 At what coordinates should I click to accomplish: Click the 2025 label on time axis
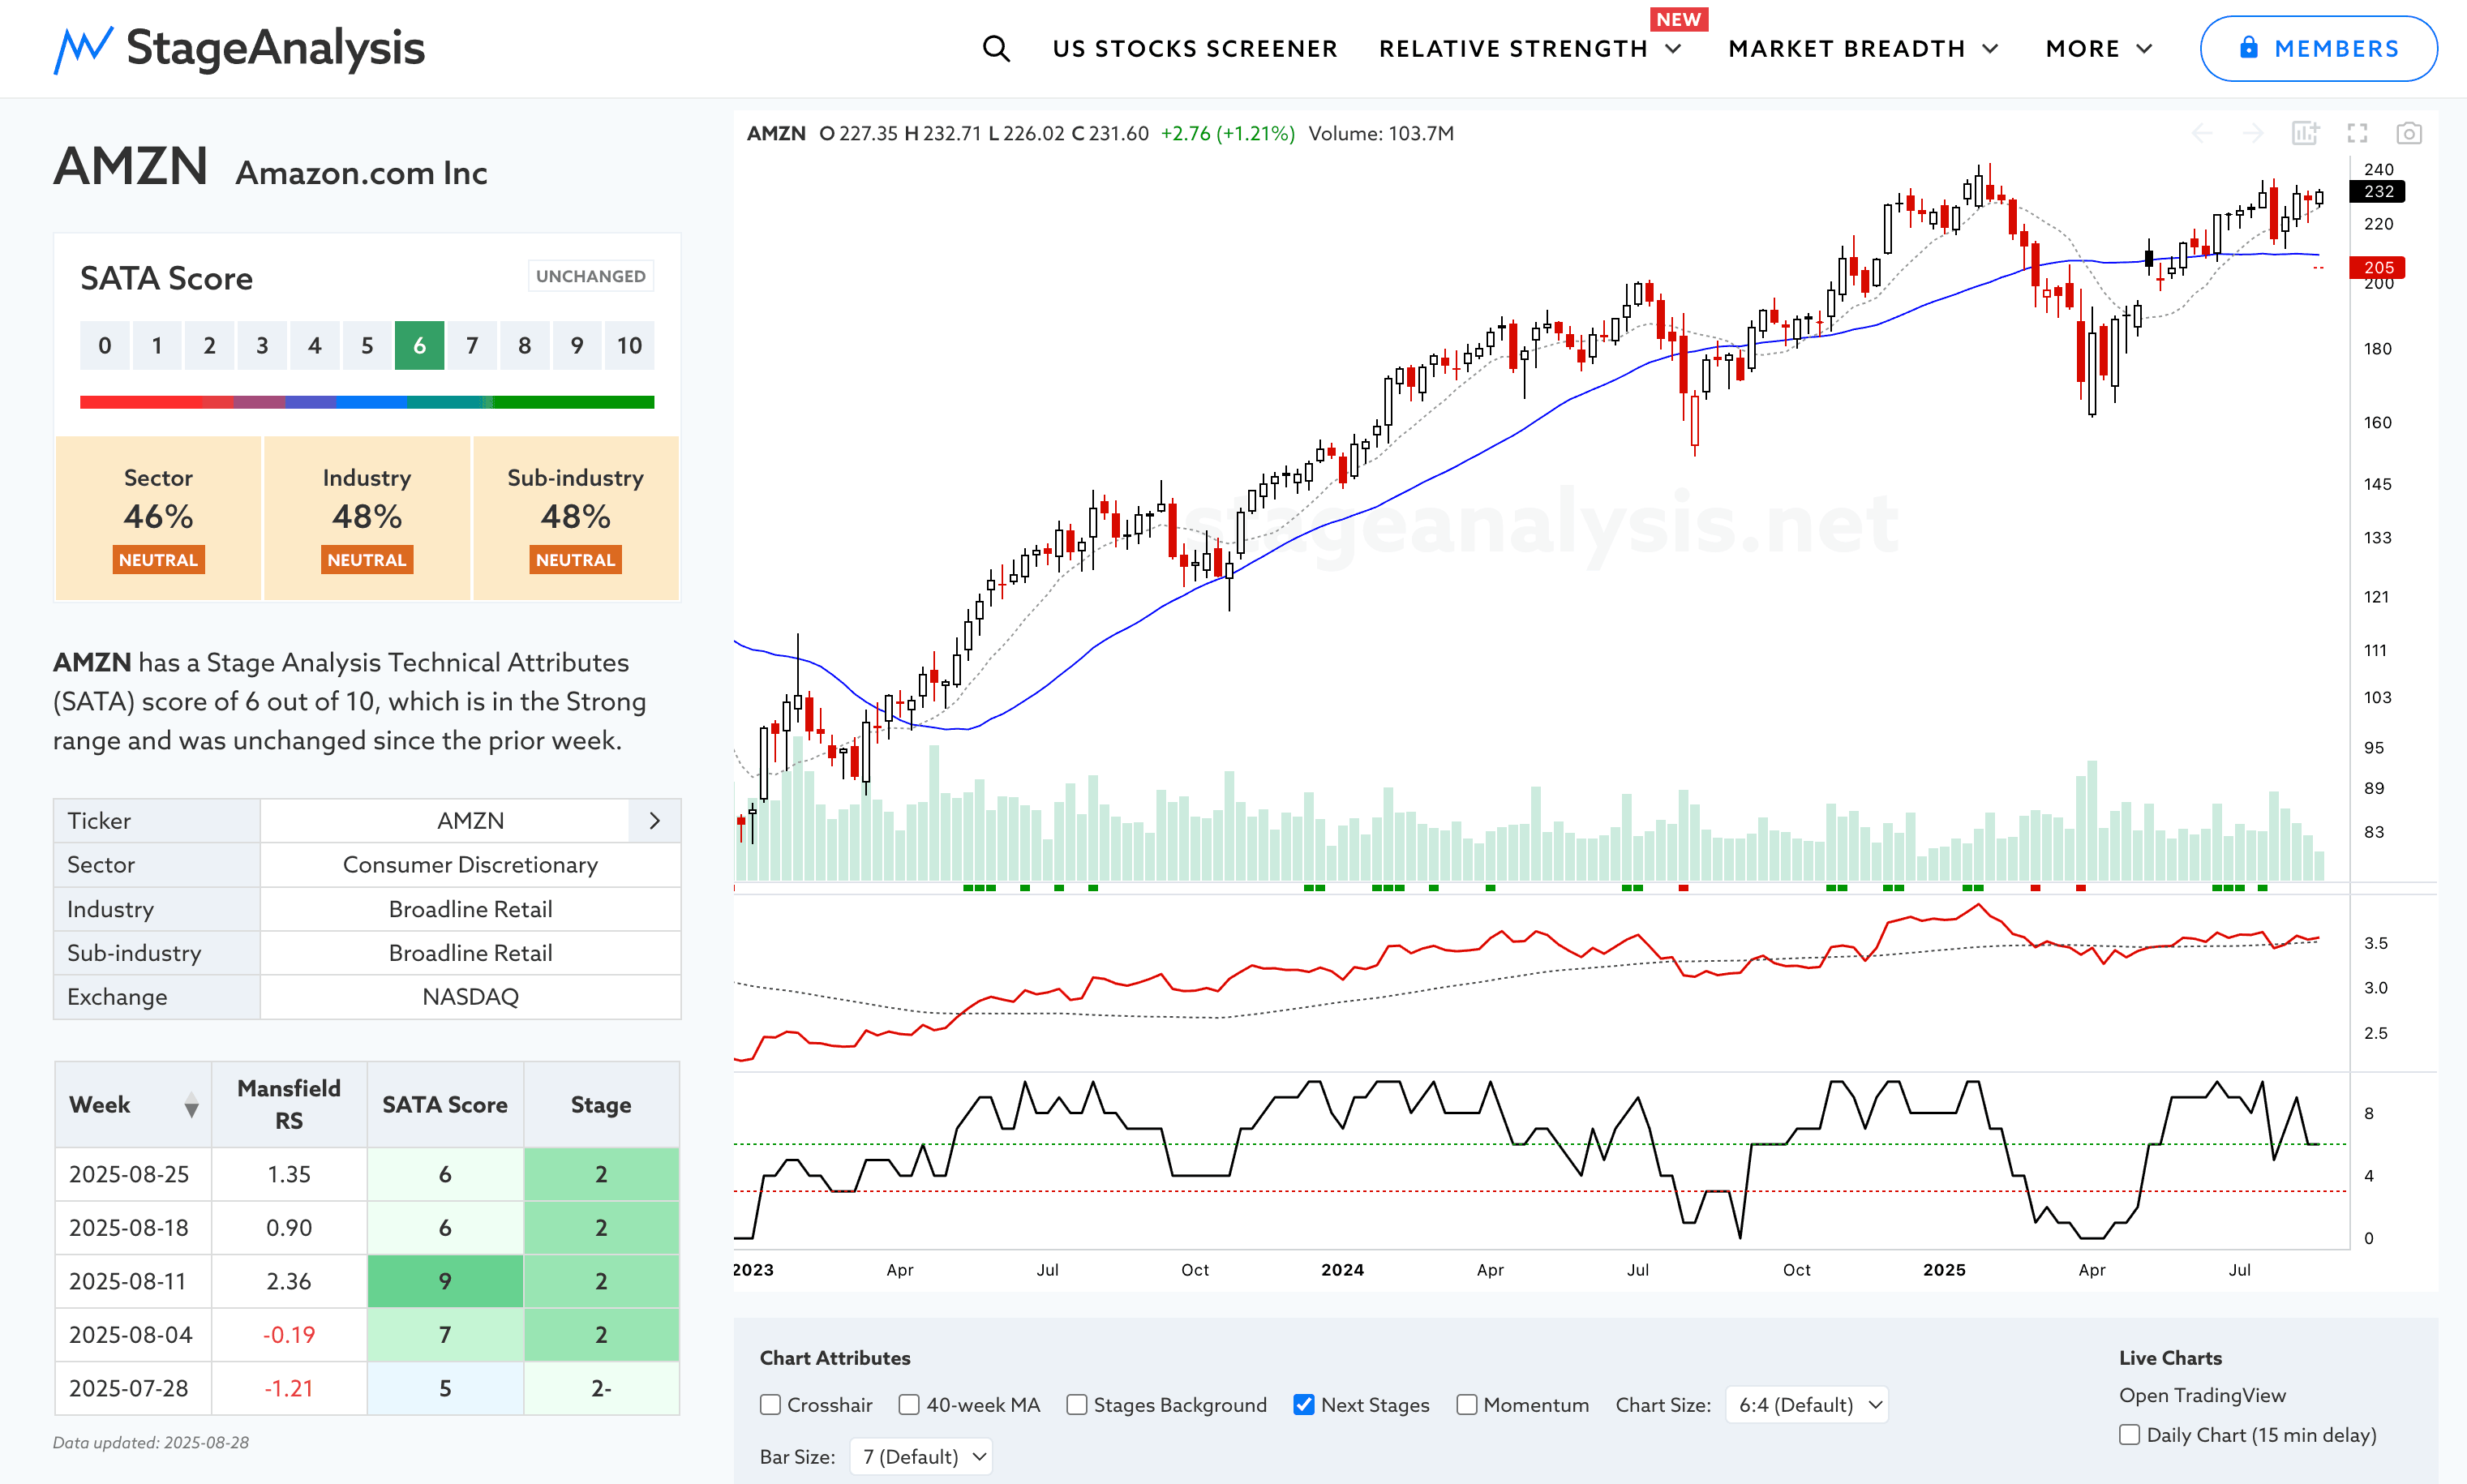[x=1944, y=1270]
